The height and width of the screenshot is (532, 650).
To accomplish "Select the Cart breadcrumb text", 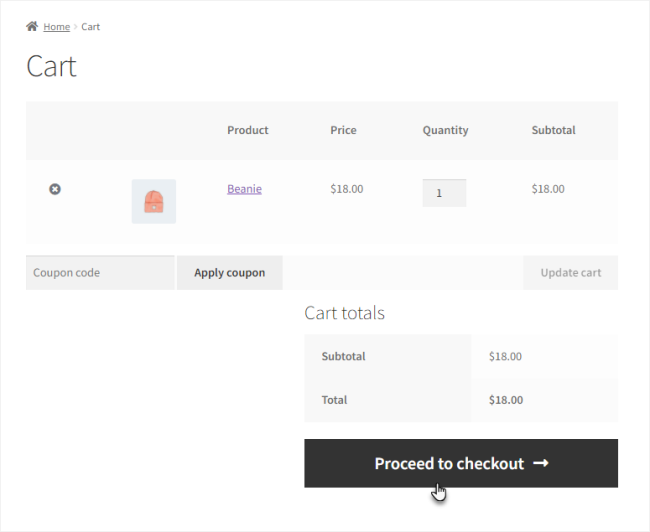I will pos(91,27).
